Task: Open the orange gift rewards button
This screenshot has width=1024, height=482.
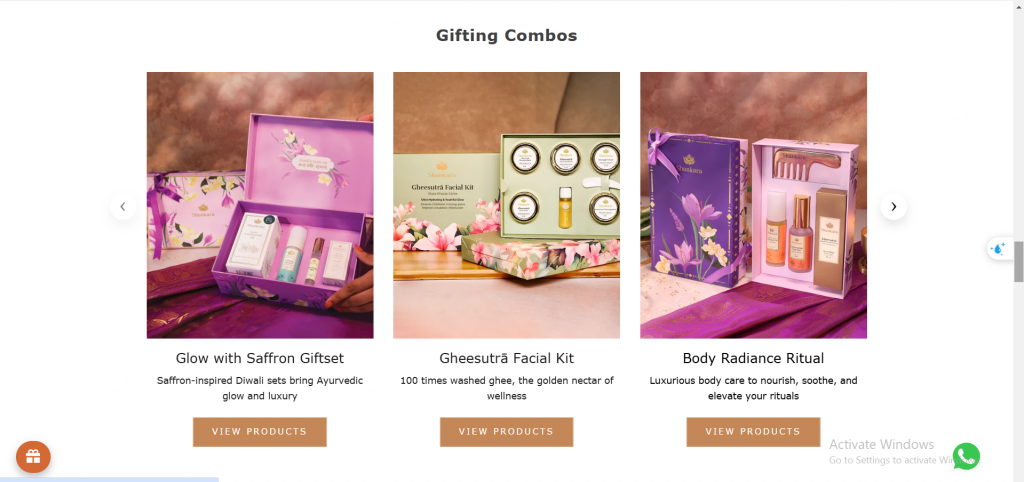Action: click(x=33, y=456)
